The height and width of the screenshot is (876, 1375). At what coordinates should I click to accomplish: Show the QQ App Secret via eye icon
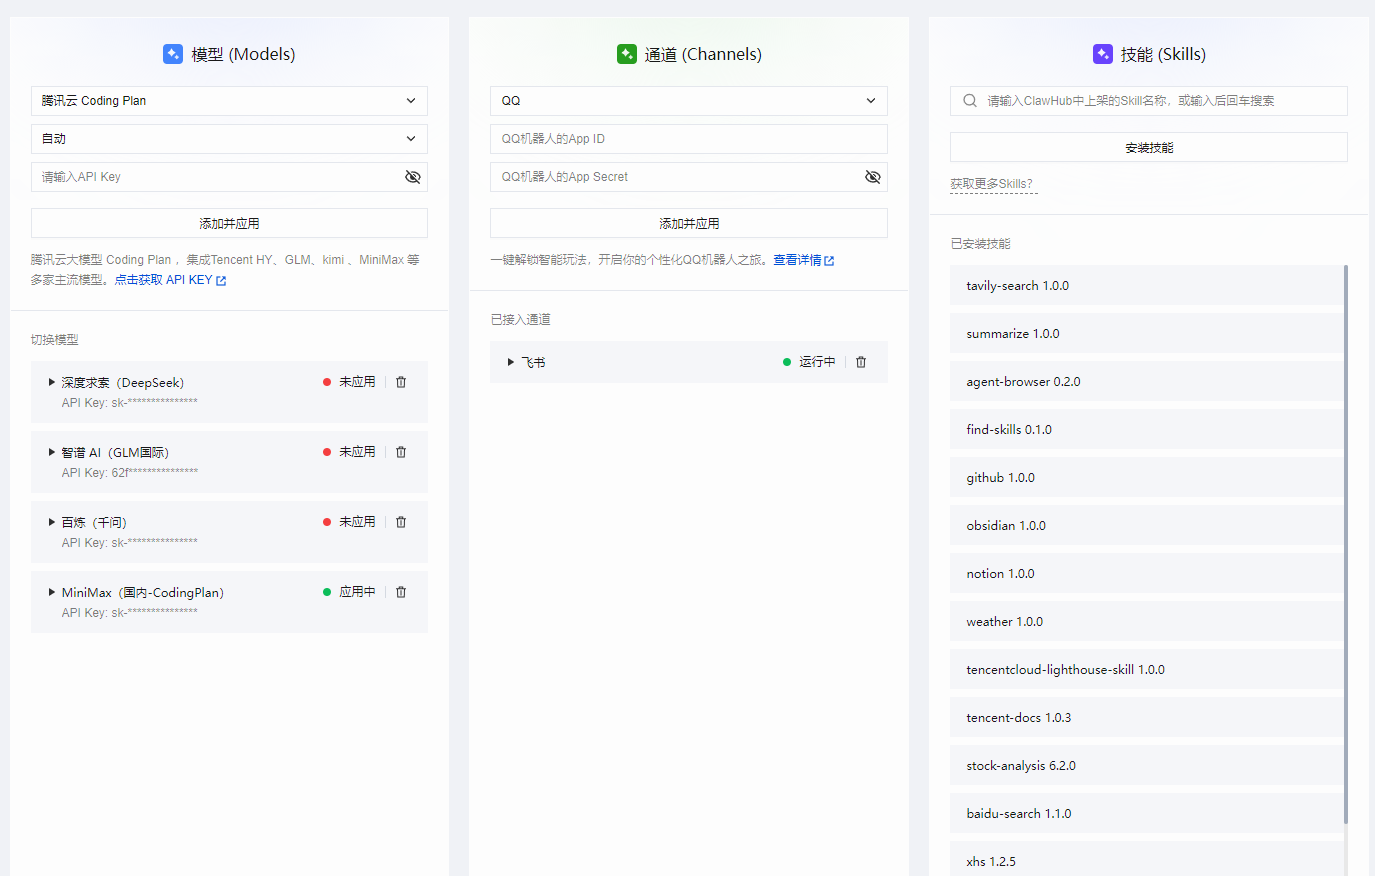(872, 177)
